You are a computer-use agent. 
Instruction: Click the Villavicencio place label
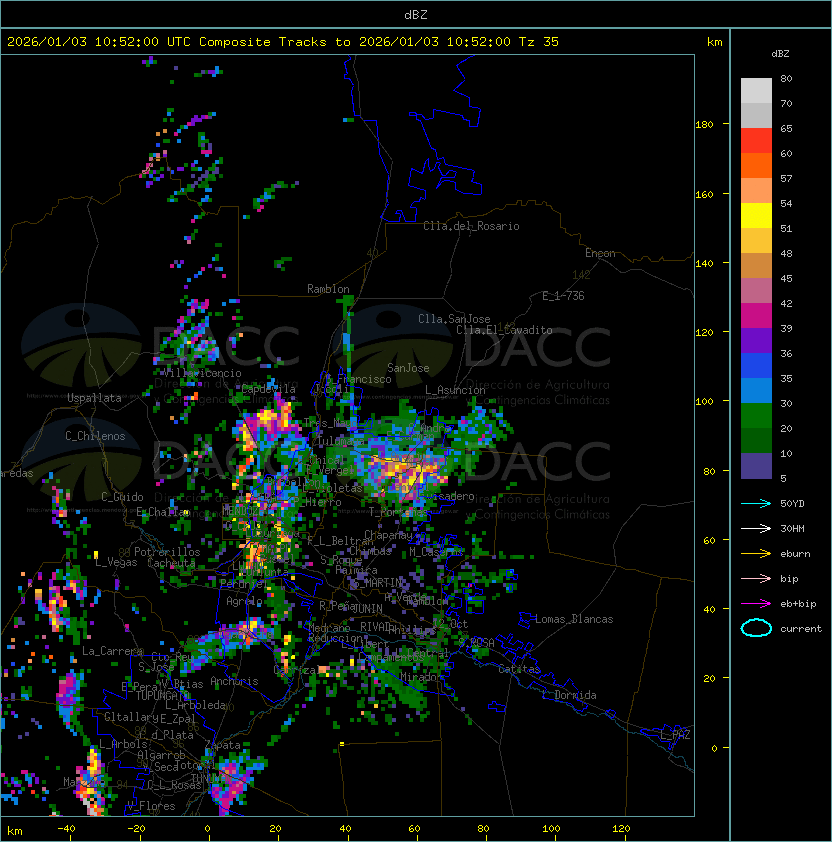click(x=203, y=373)
